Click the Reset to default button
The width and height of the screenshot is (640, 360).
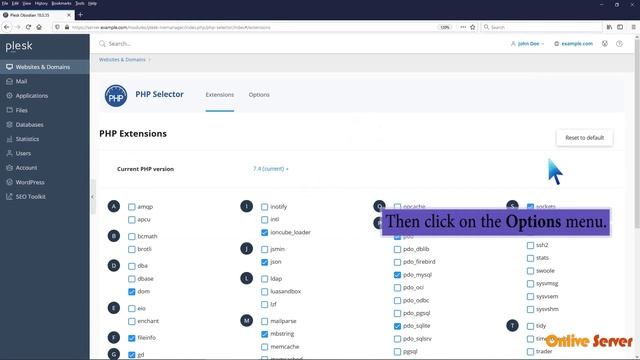[x=584, y=138]
